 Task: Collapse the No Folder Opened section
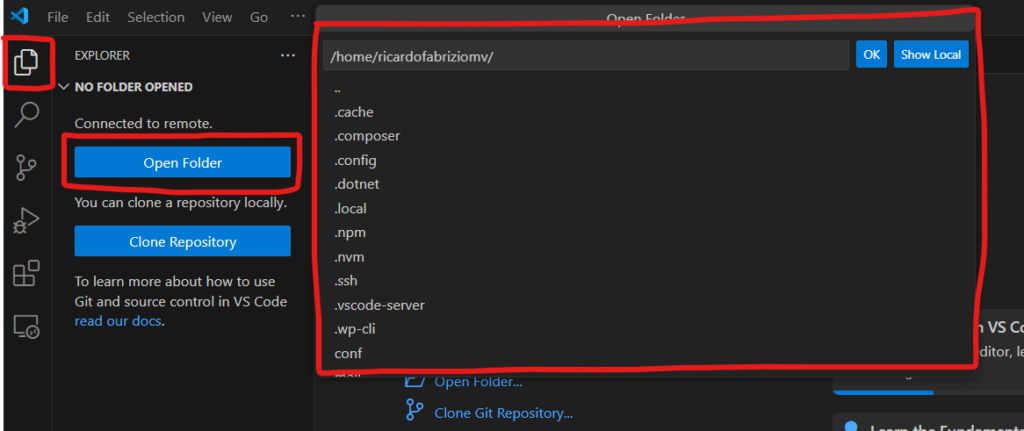click(x=65, y=87)
